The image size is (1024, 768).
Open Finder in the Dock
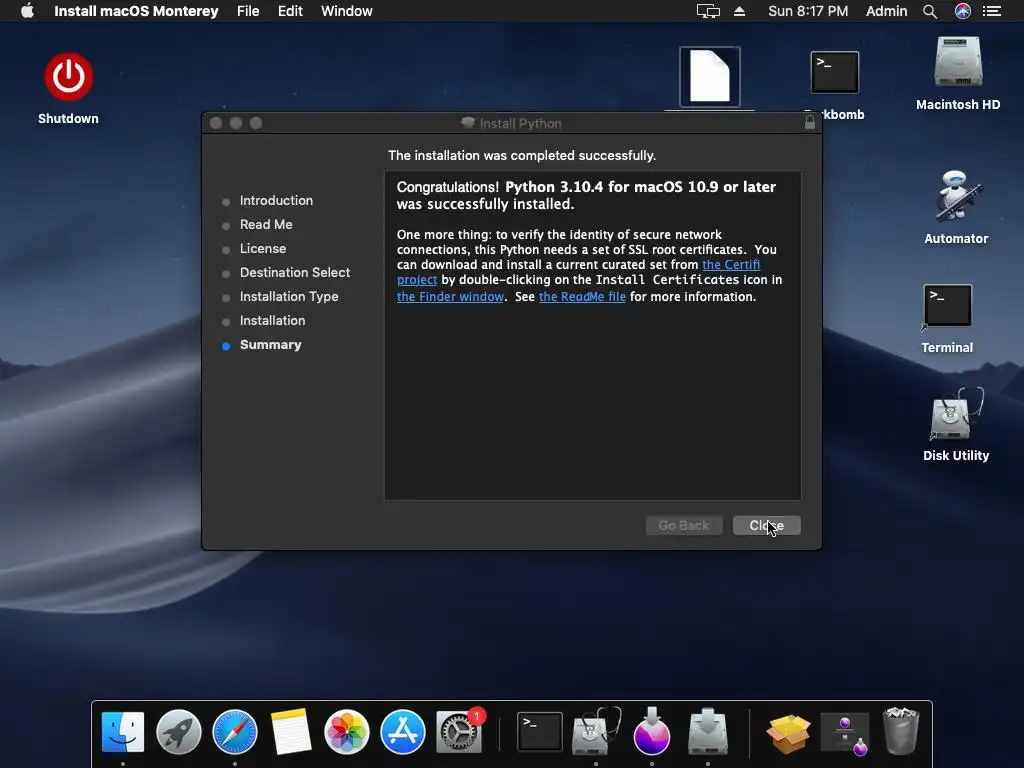tap(123, 732)
